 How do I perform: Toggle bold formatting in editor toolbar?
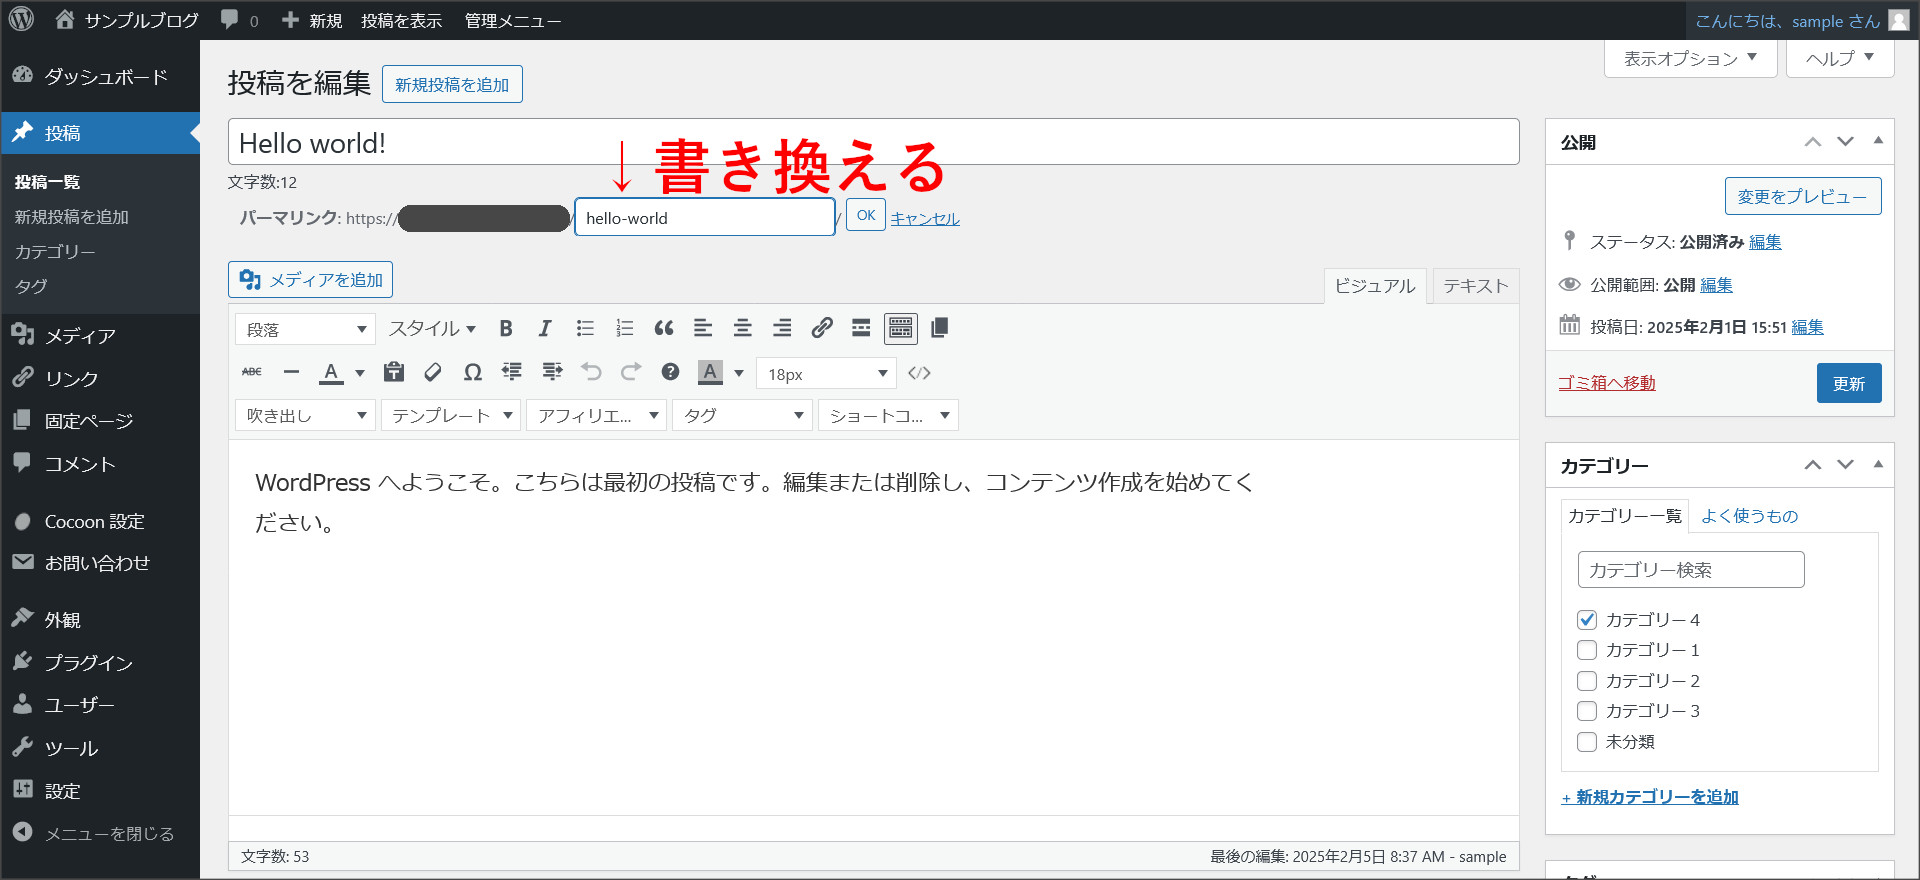point(506,329)
